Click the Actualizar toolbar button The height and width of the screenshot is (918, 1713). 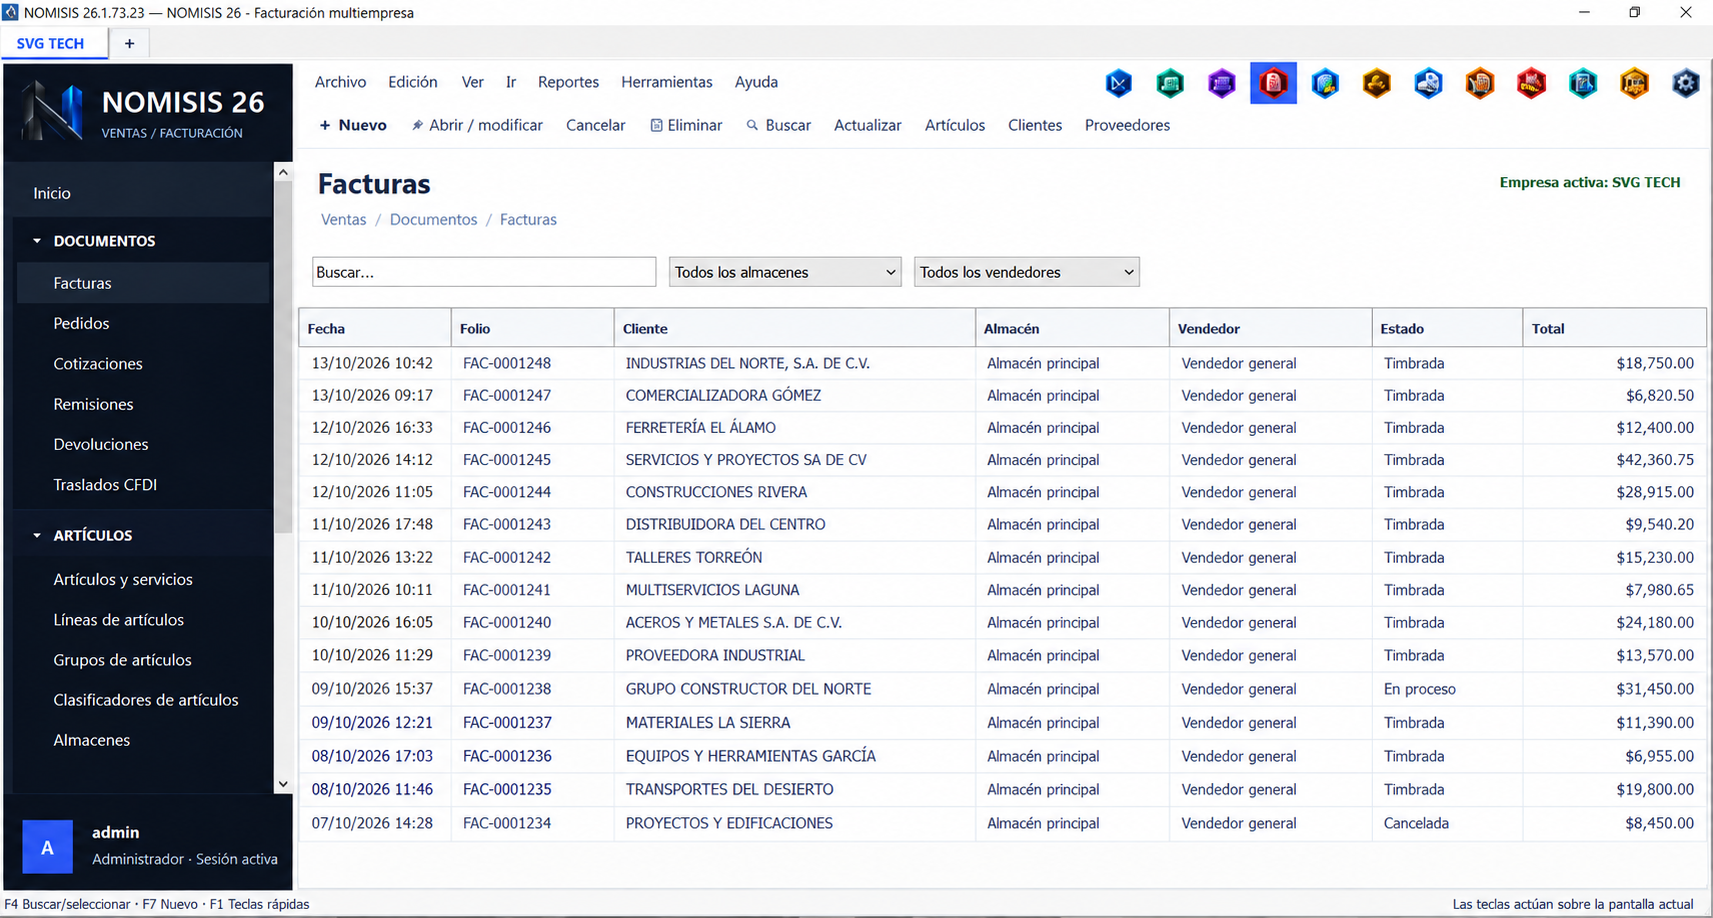[868, 125]
